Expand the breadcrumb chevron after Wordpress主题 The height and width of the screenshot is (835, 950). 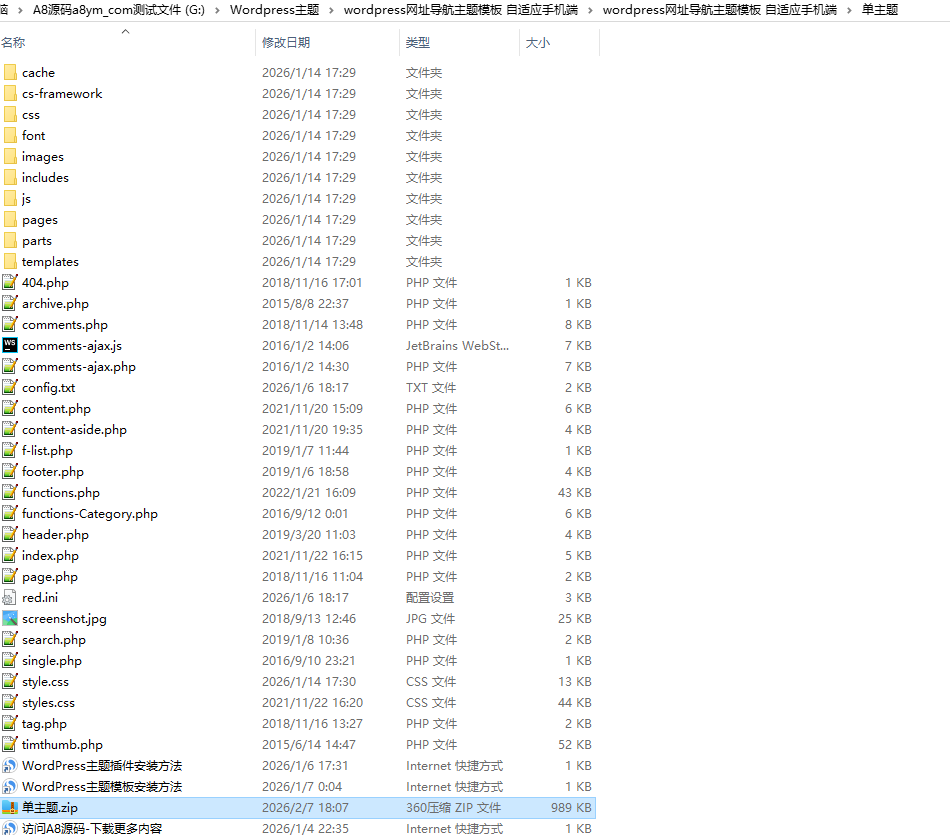[332, 10]
